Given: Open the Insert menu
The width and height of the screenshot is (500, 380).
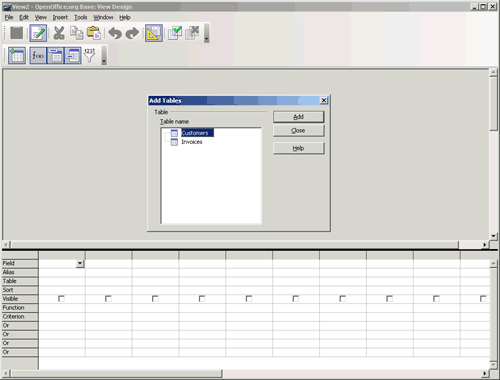Looking at the screenshot, I should (60, 17).
